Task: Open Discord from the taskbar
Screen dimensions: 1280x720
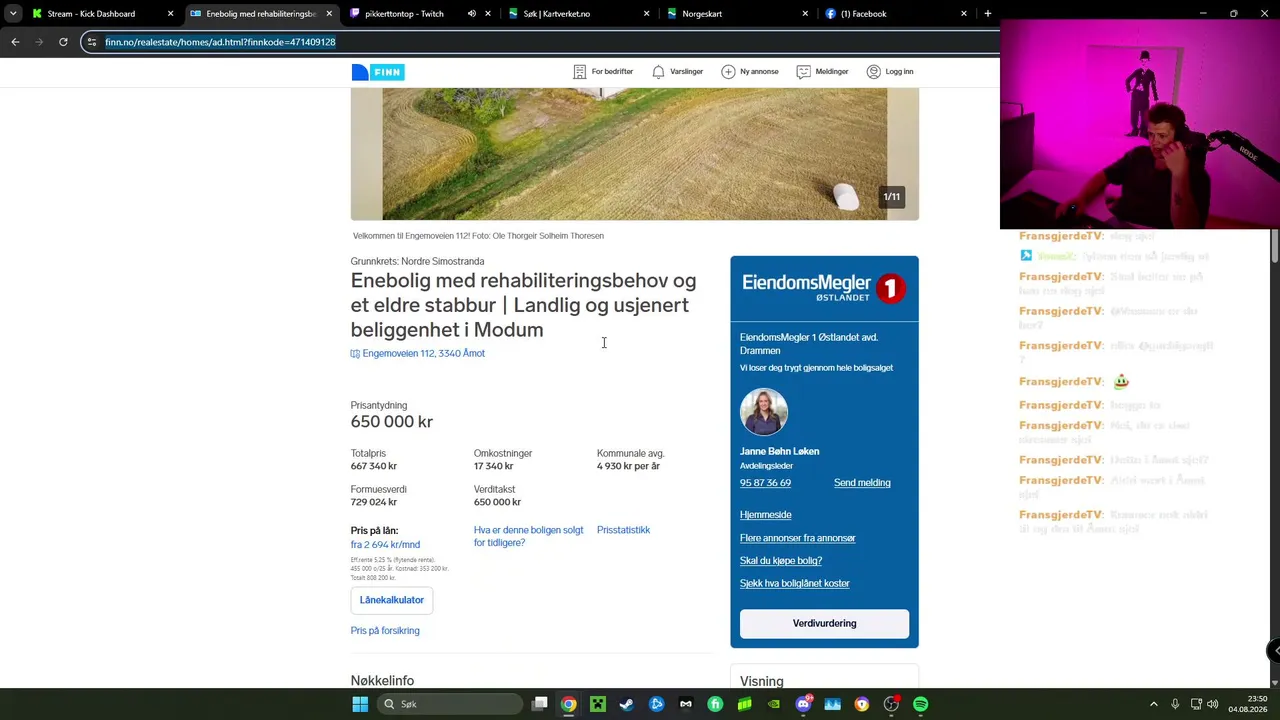Action: [x=803, y=704]
